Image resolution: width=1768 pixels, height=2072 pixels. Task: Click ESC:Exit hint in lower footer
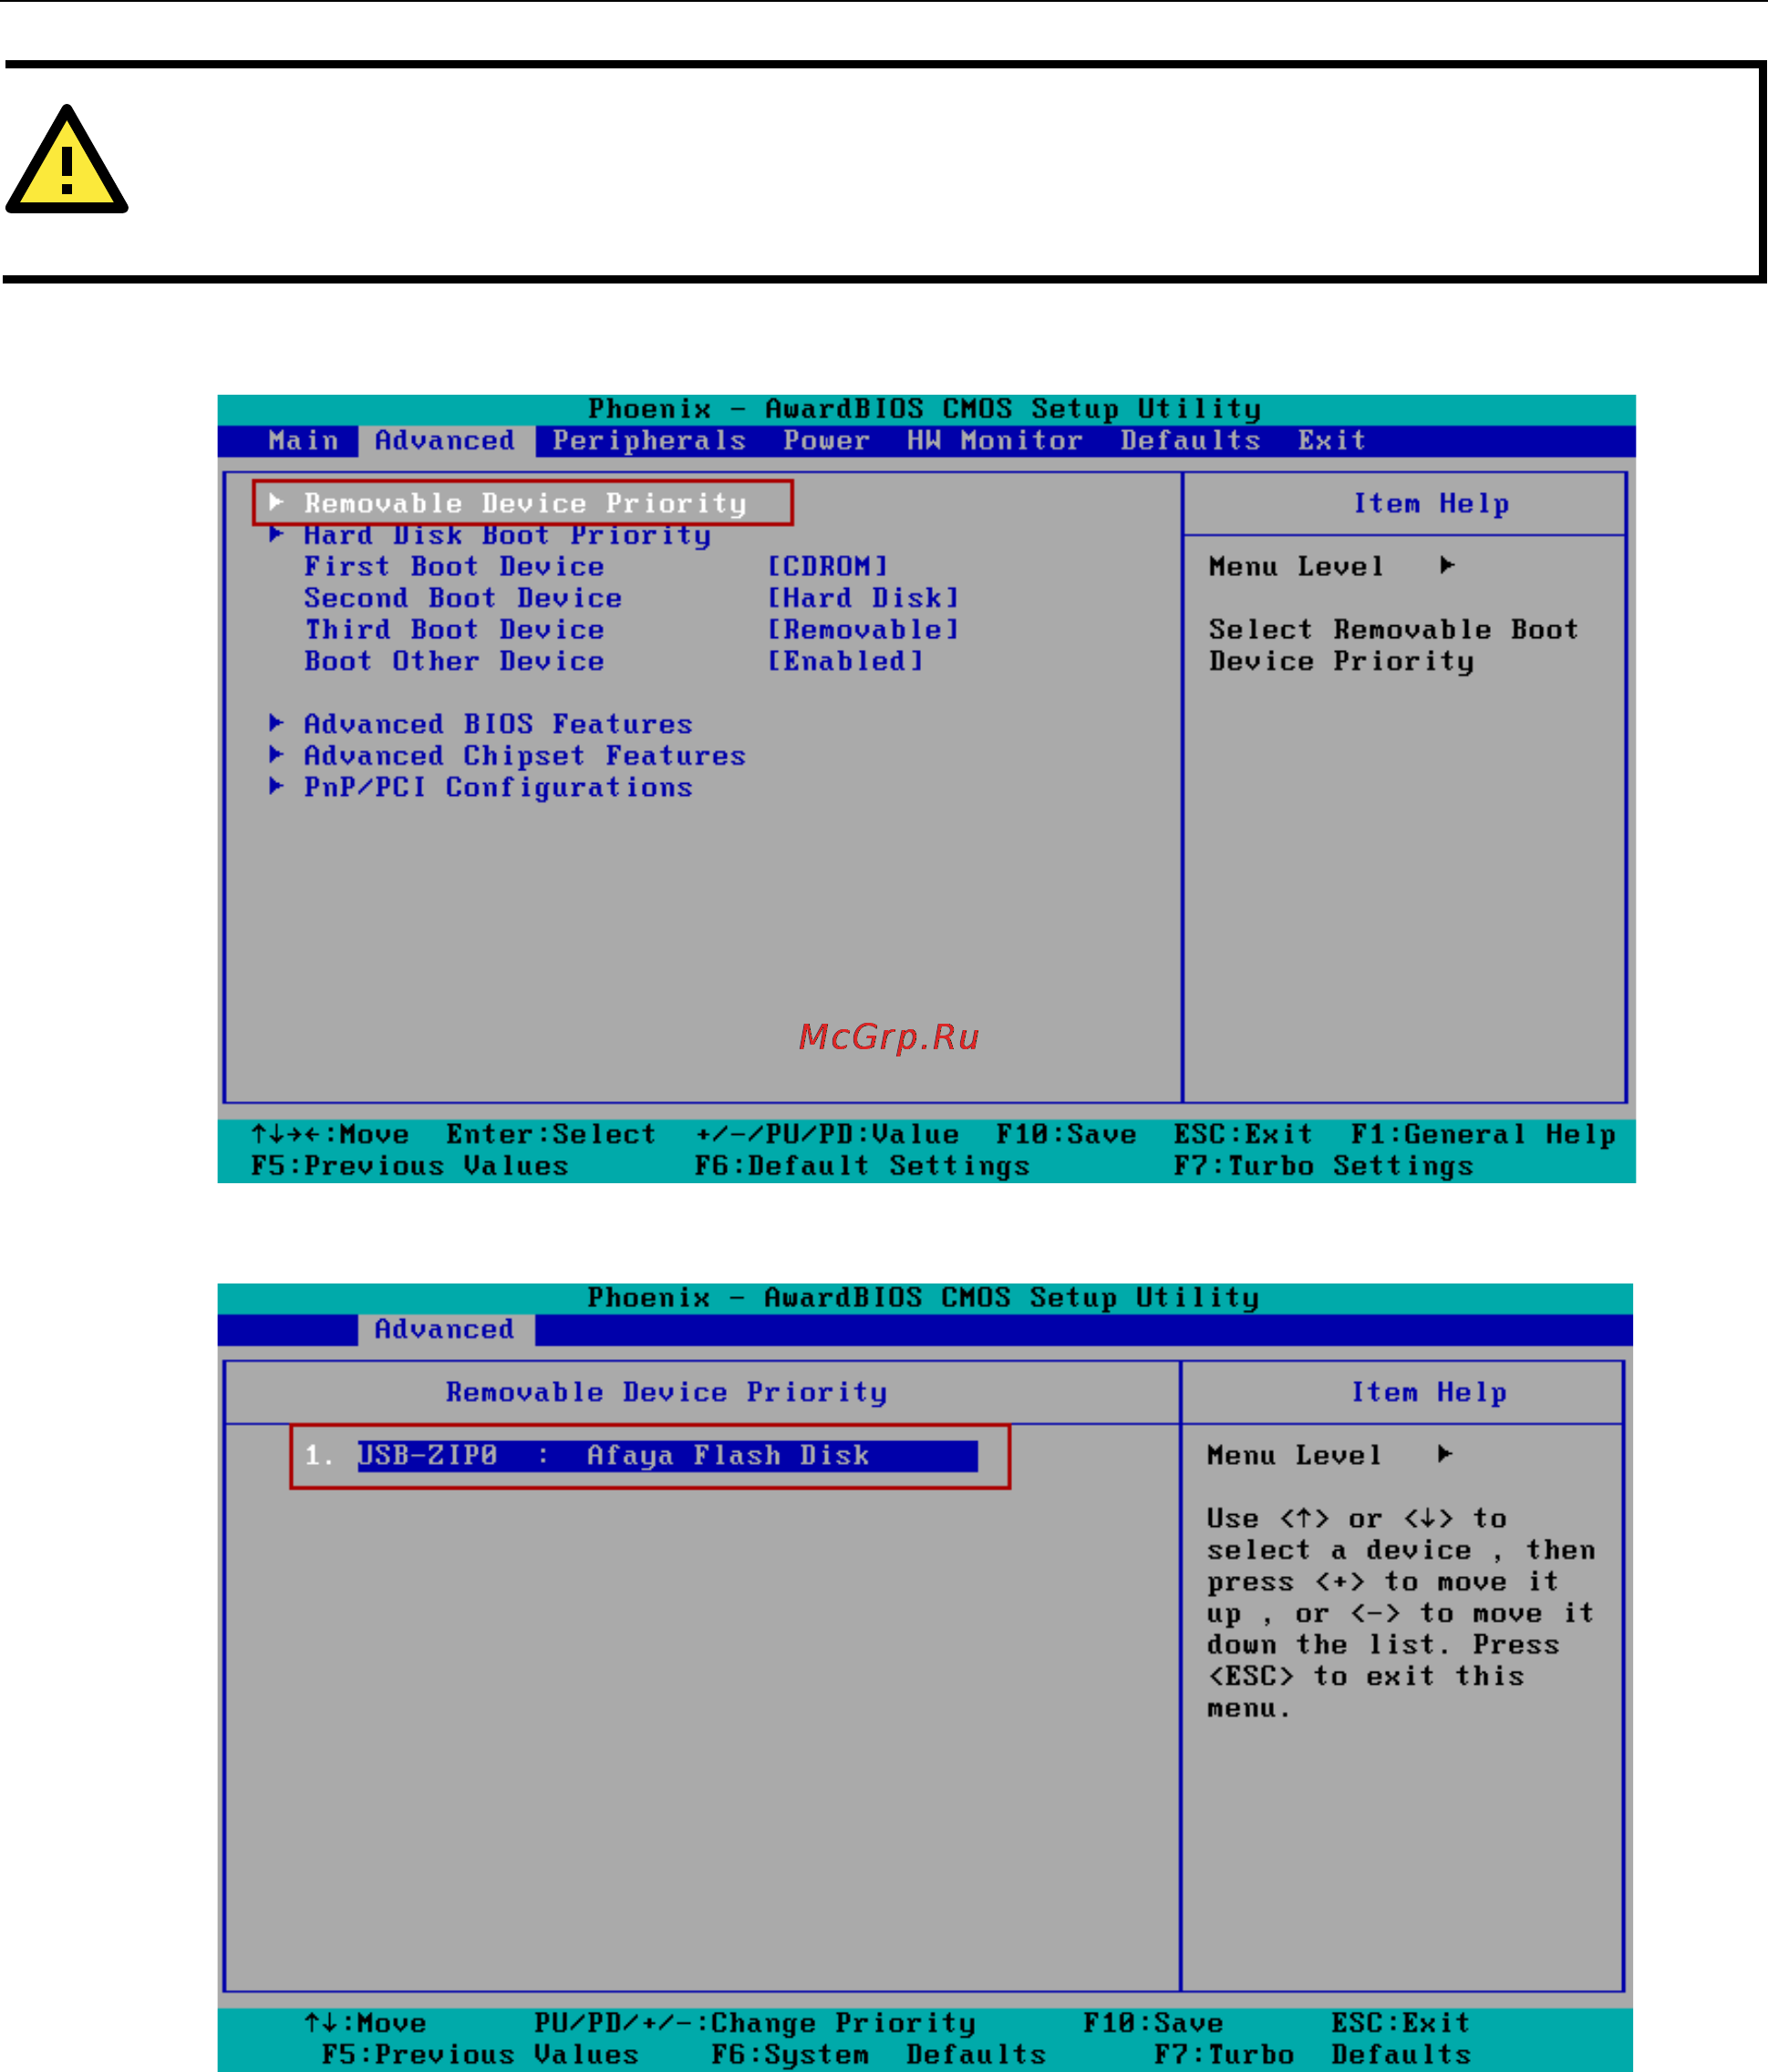tap(1401, 2023)
